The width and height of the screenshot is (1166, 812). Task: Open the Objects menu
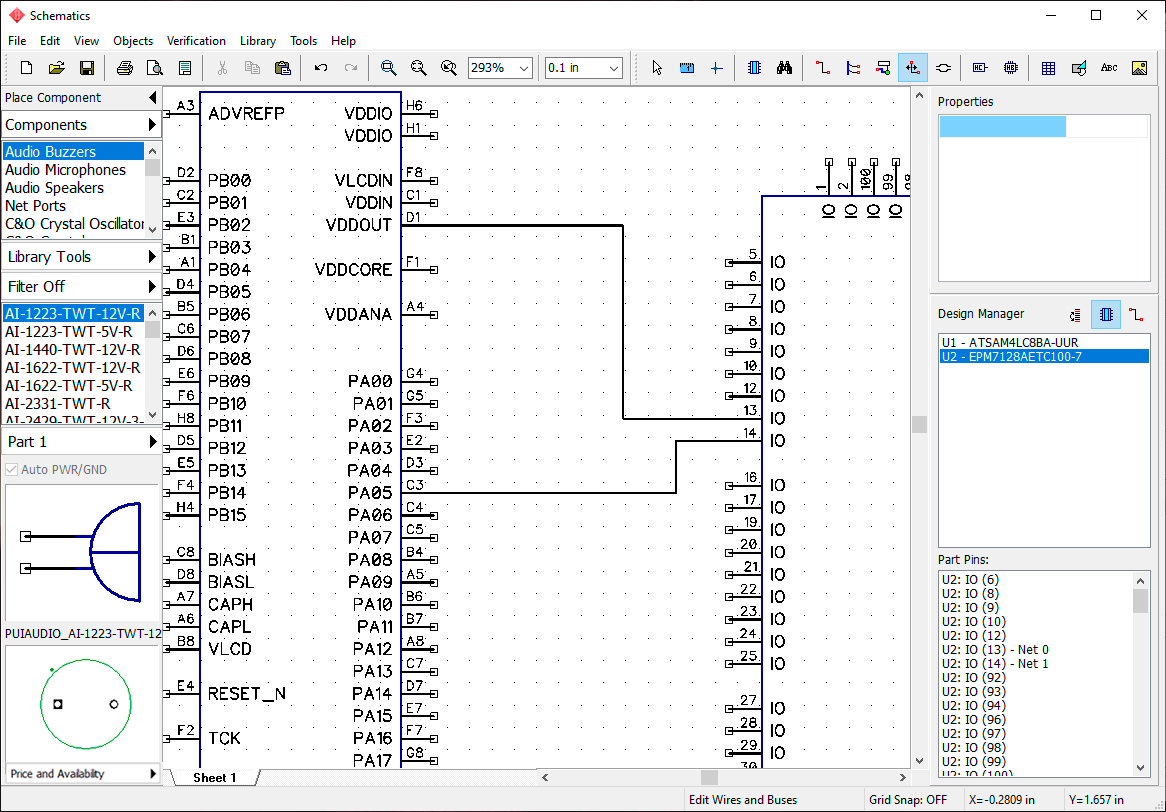133,41
